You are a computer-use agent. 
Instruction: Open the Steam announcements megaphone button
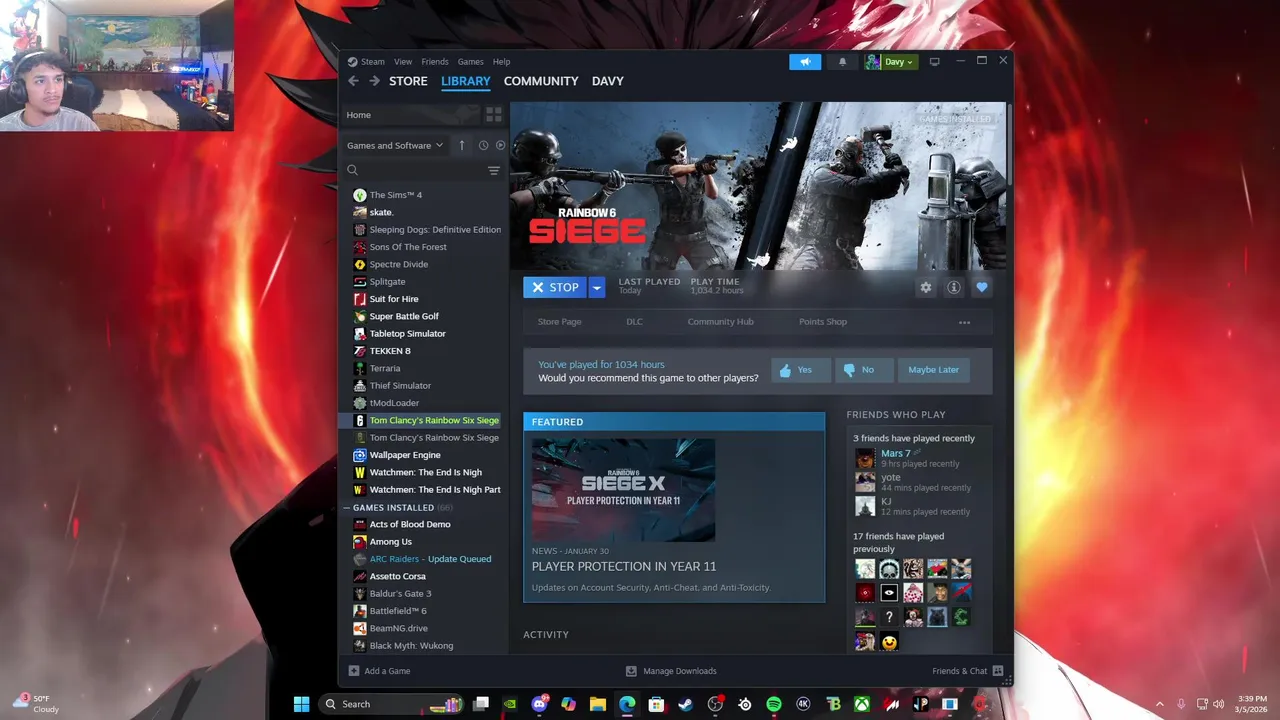(805, 62)
